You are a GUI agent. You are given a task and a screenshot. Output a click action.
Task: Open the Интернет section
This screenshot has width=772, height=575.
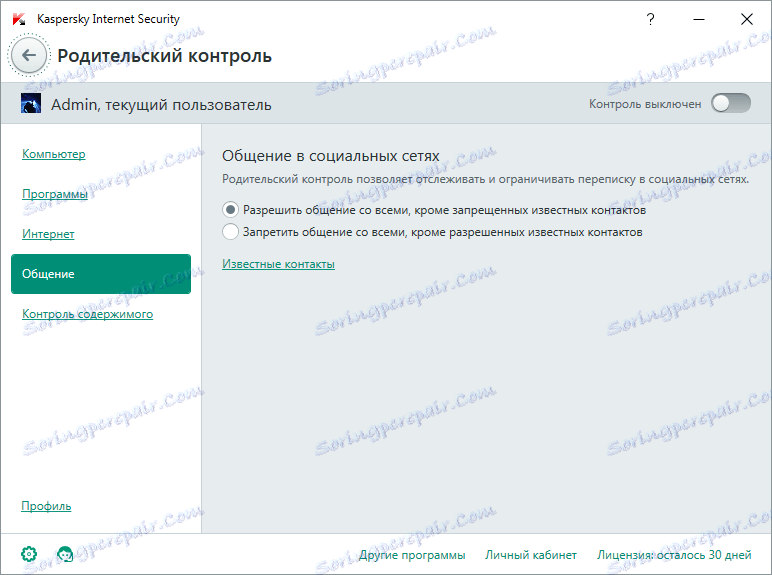click(48, 234)
